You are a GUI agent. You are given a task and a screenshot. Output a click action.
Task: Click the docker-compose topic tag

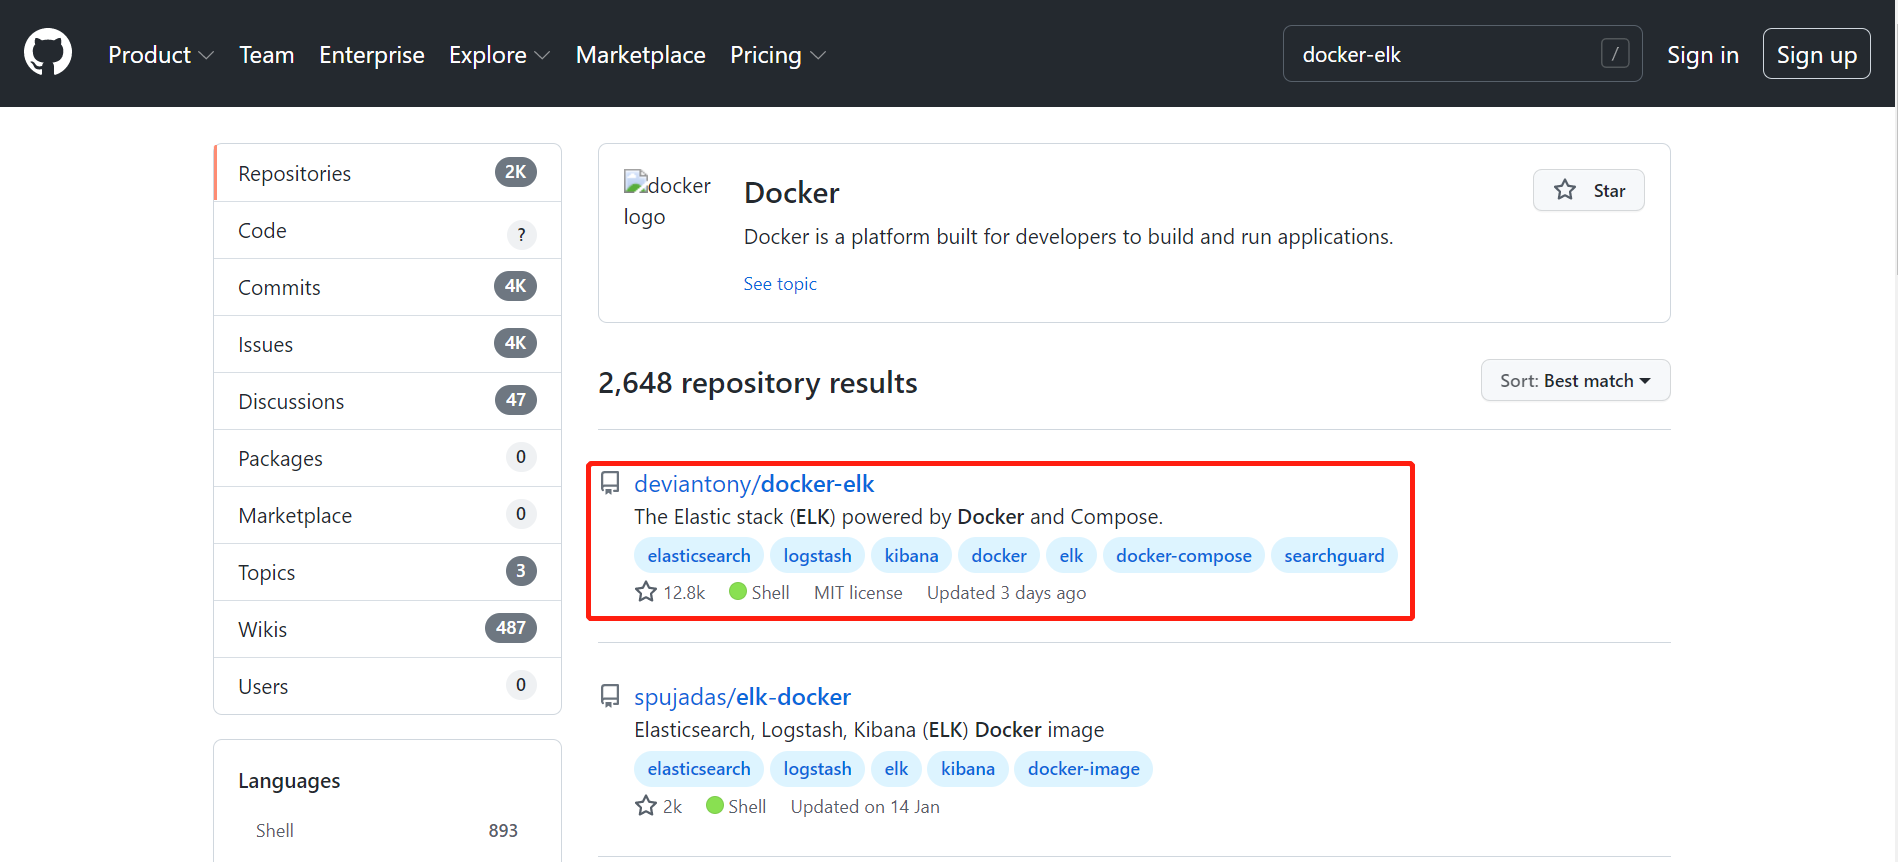pos(1184,556)
